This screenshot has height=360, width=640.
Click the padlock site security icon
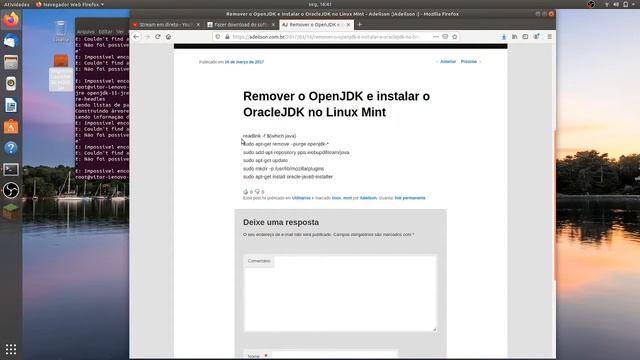(x=227, y=37)
